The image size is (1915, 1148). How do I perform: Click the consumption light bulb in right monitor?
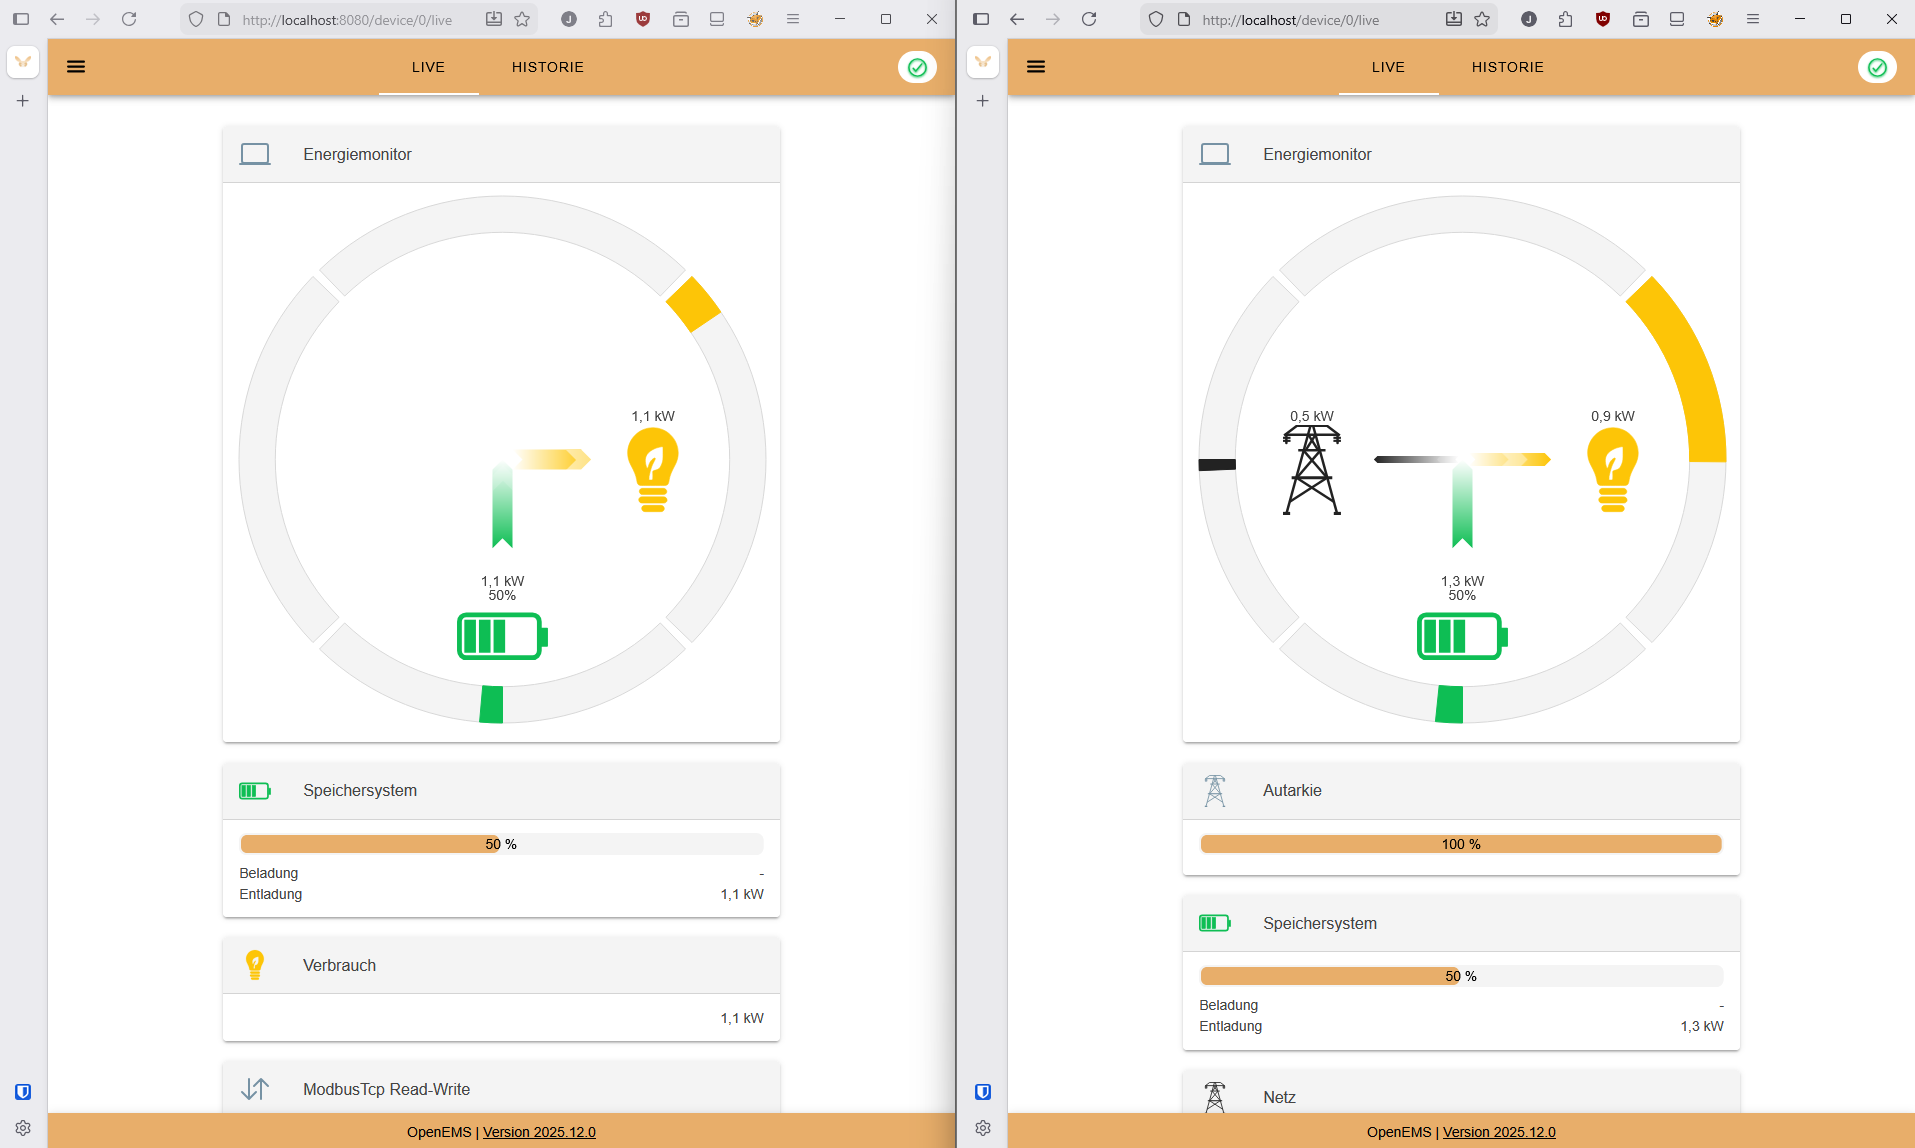1612,469
